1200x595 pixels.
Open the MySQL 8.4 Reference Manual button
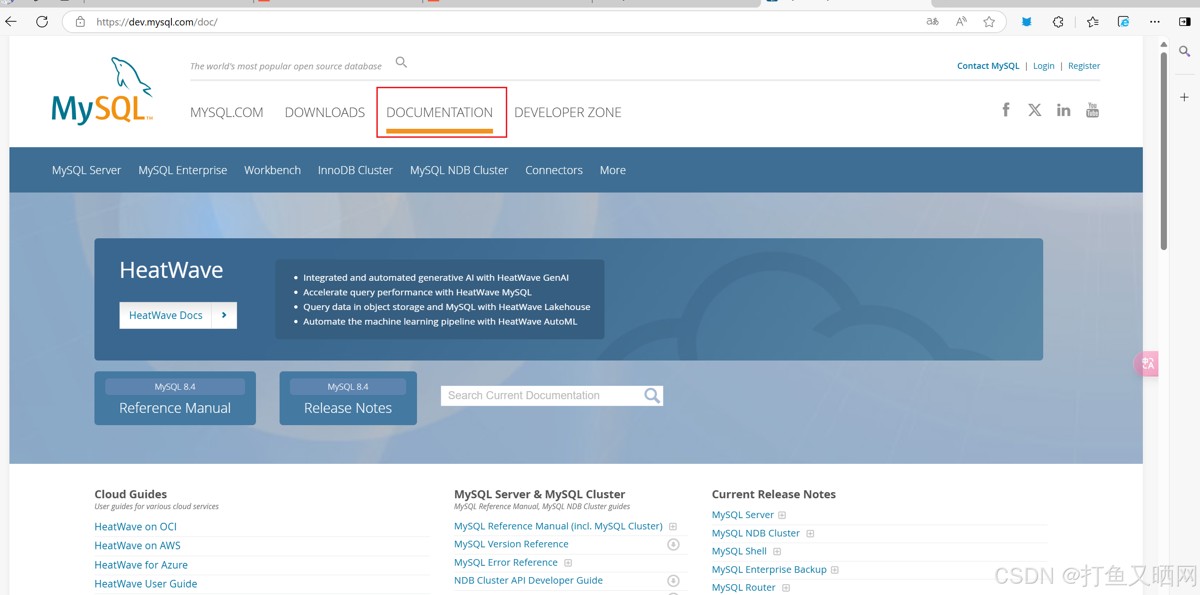point(175,398)
